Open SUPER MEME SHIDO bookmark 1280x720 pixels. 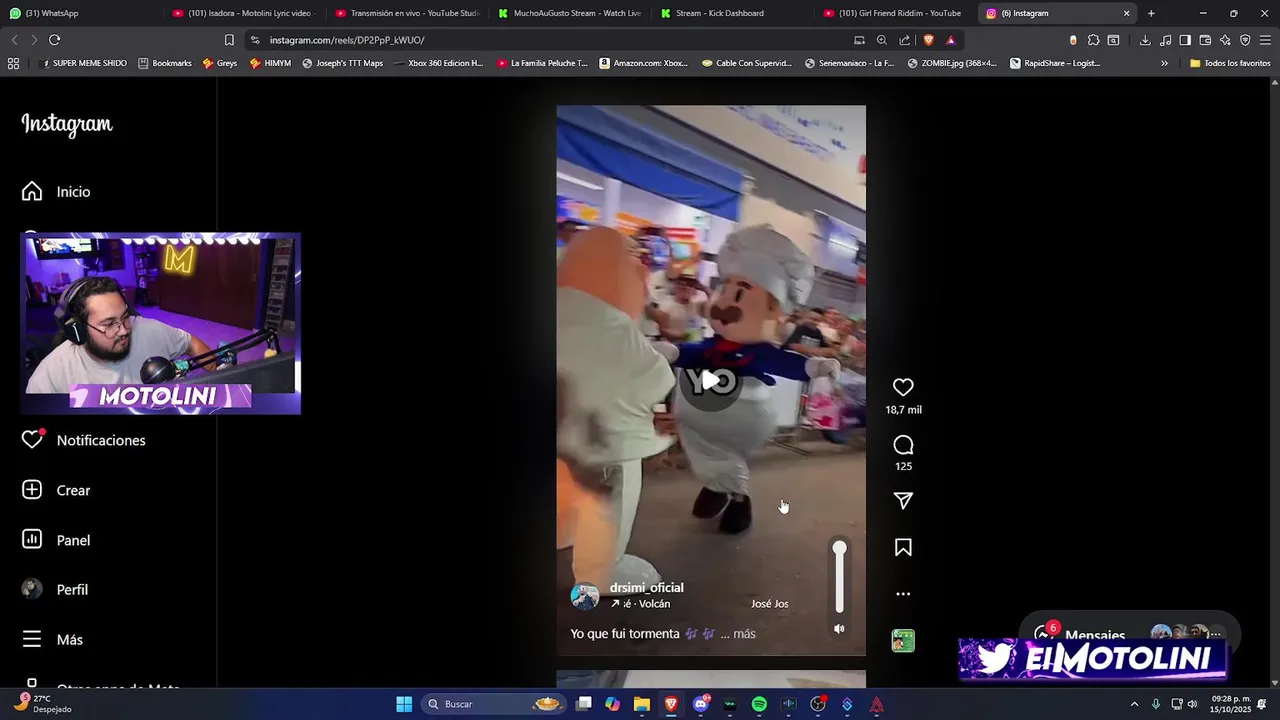tap(84, 63)
